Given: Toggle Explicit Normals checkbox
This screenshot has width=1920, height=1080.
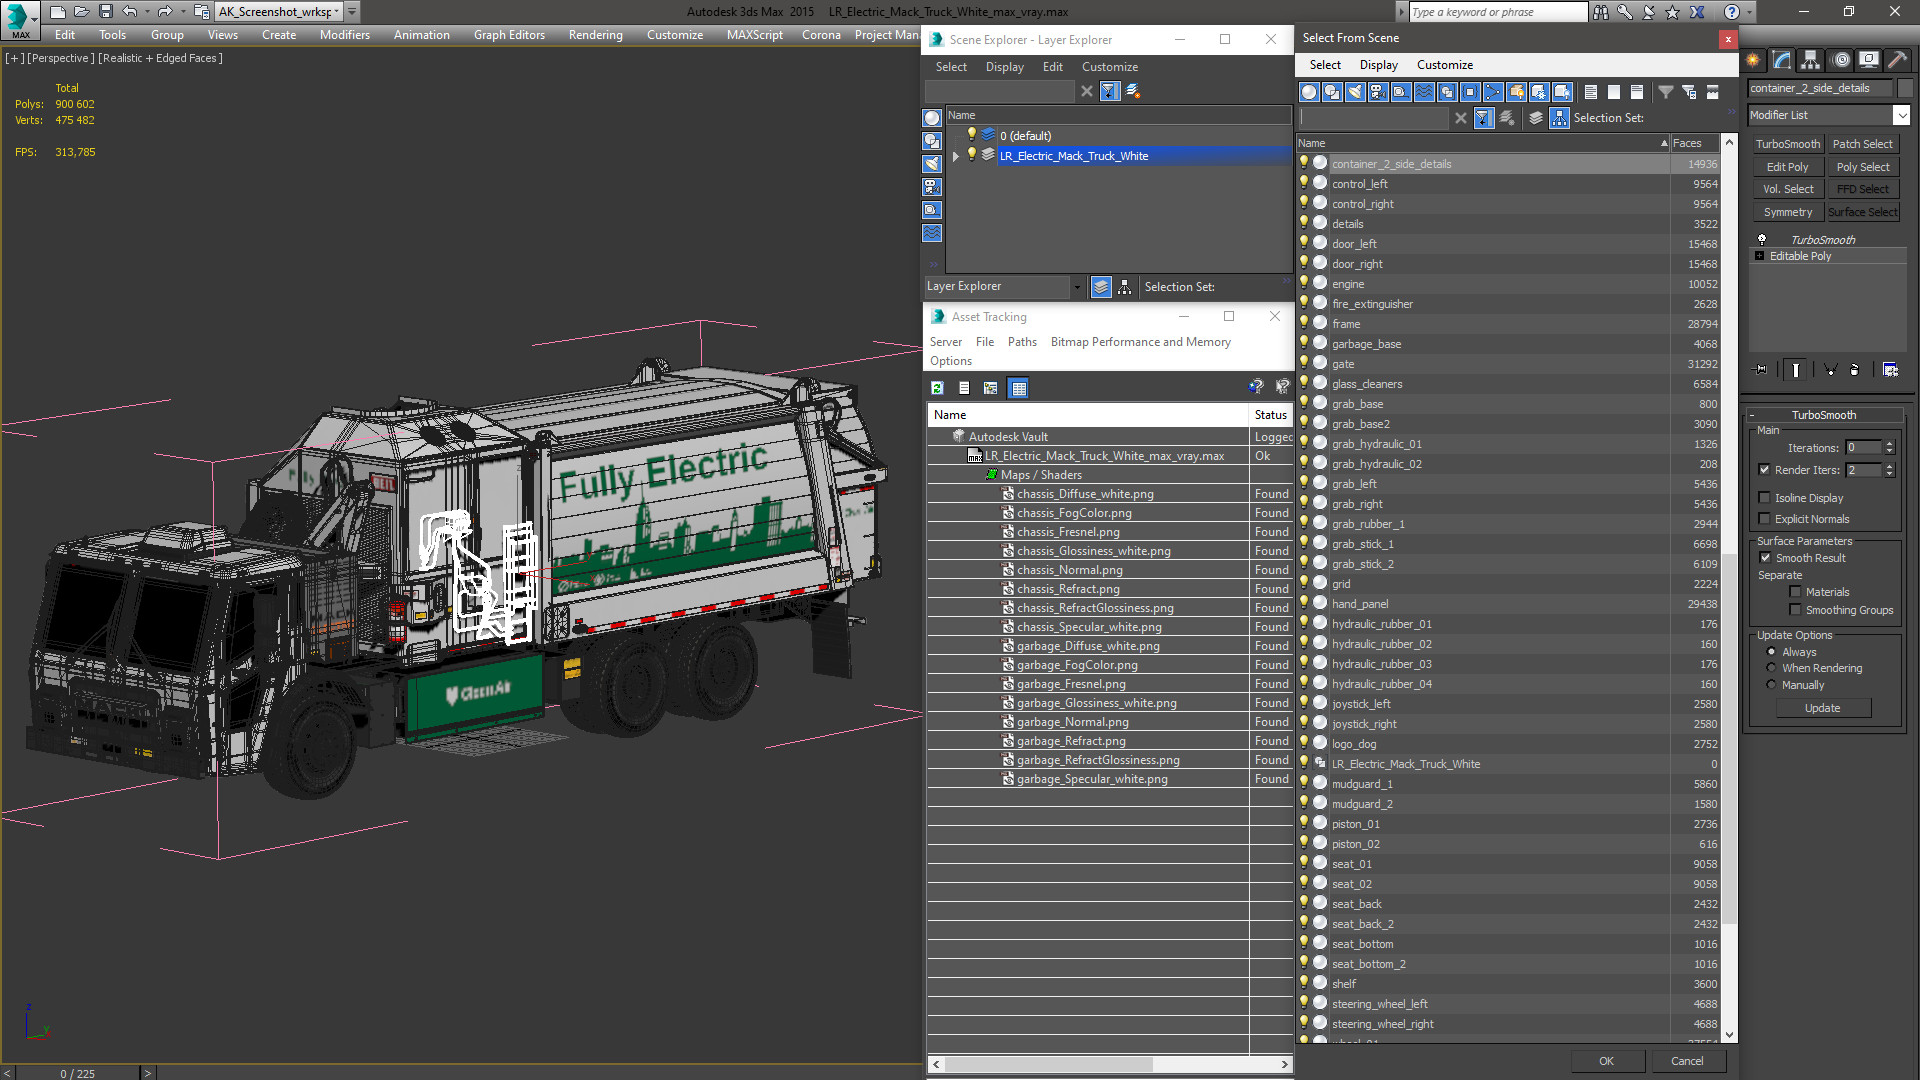Looking at the screenshot, I should [1765, 519].
